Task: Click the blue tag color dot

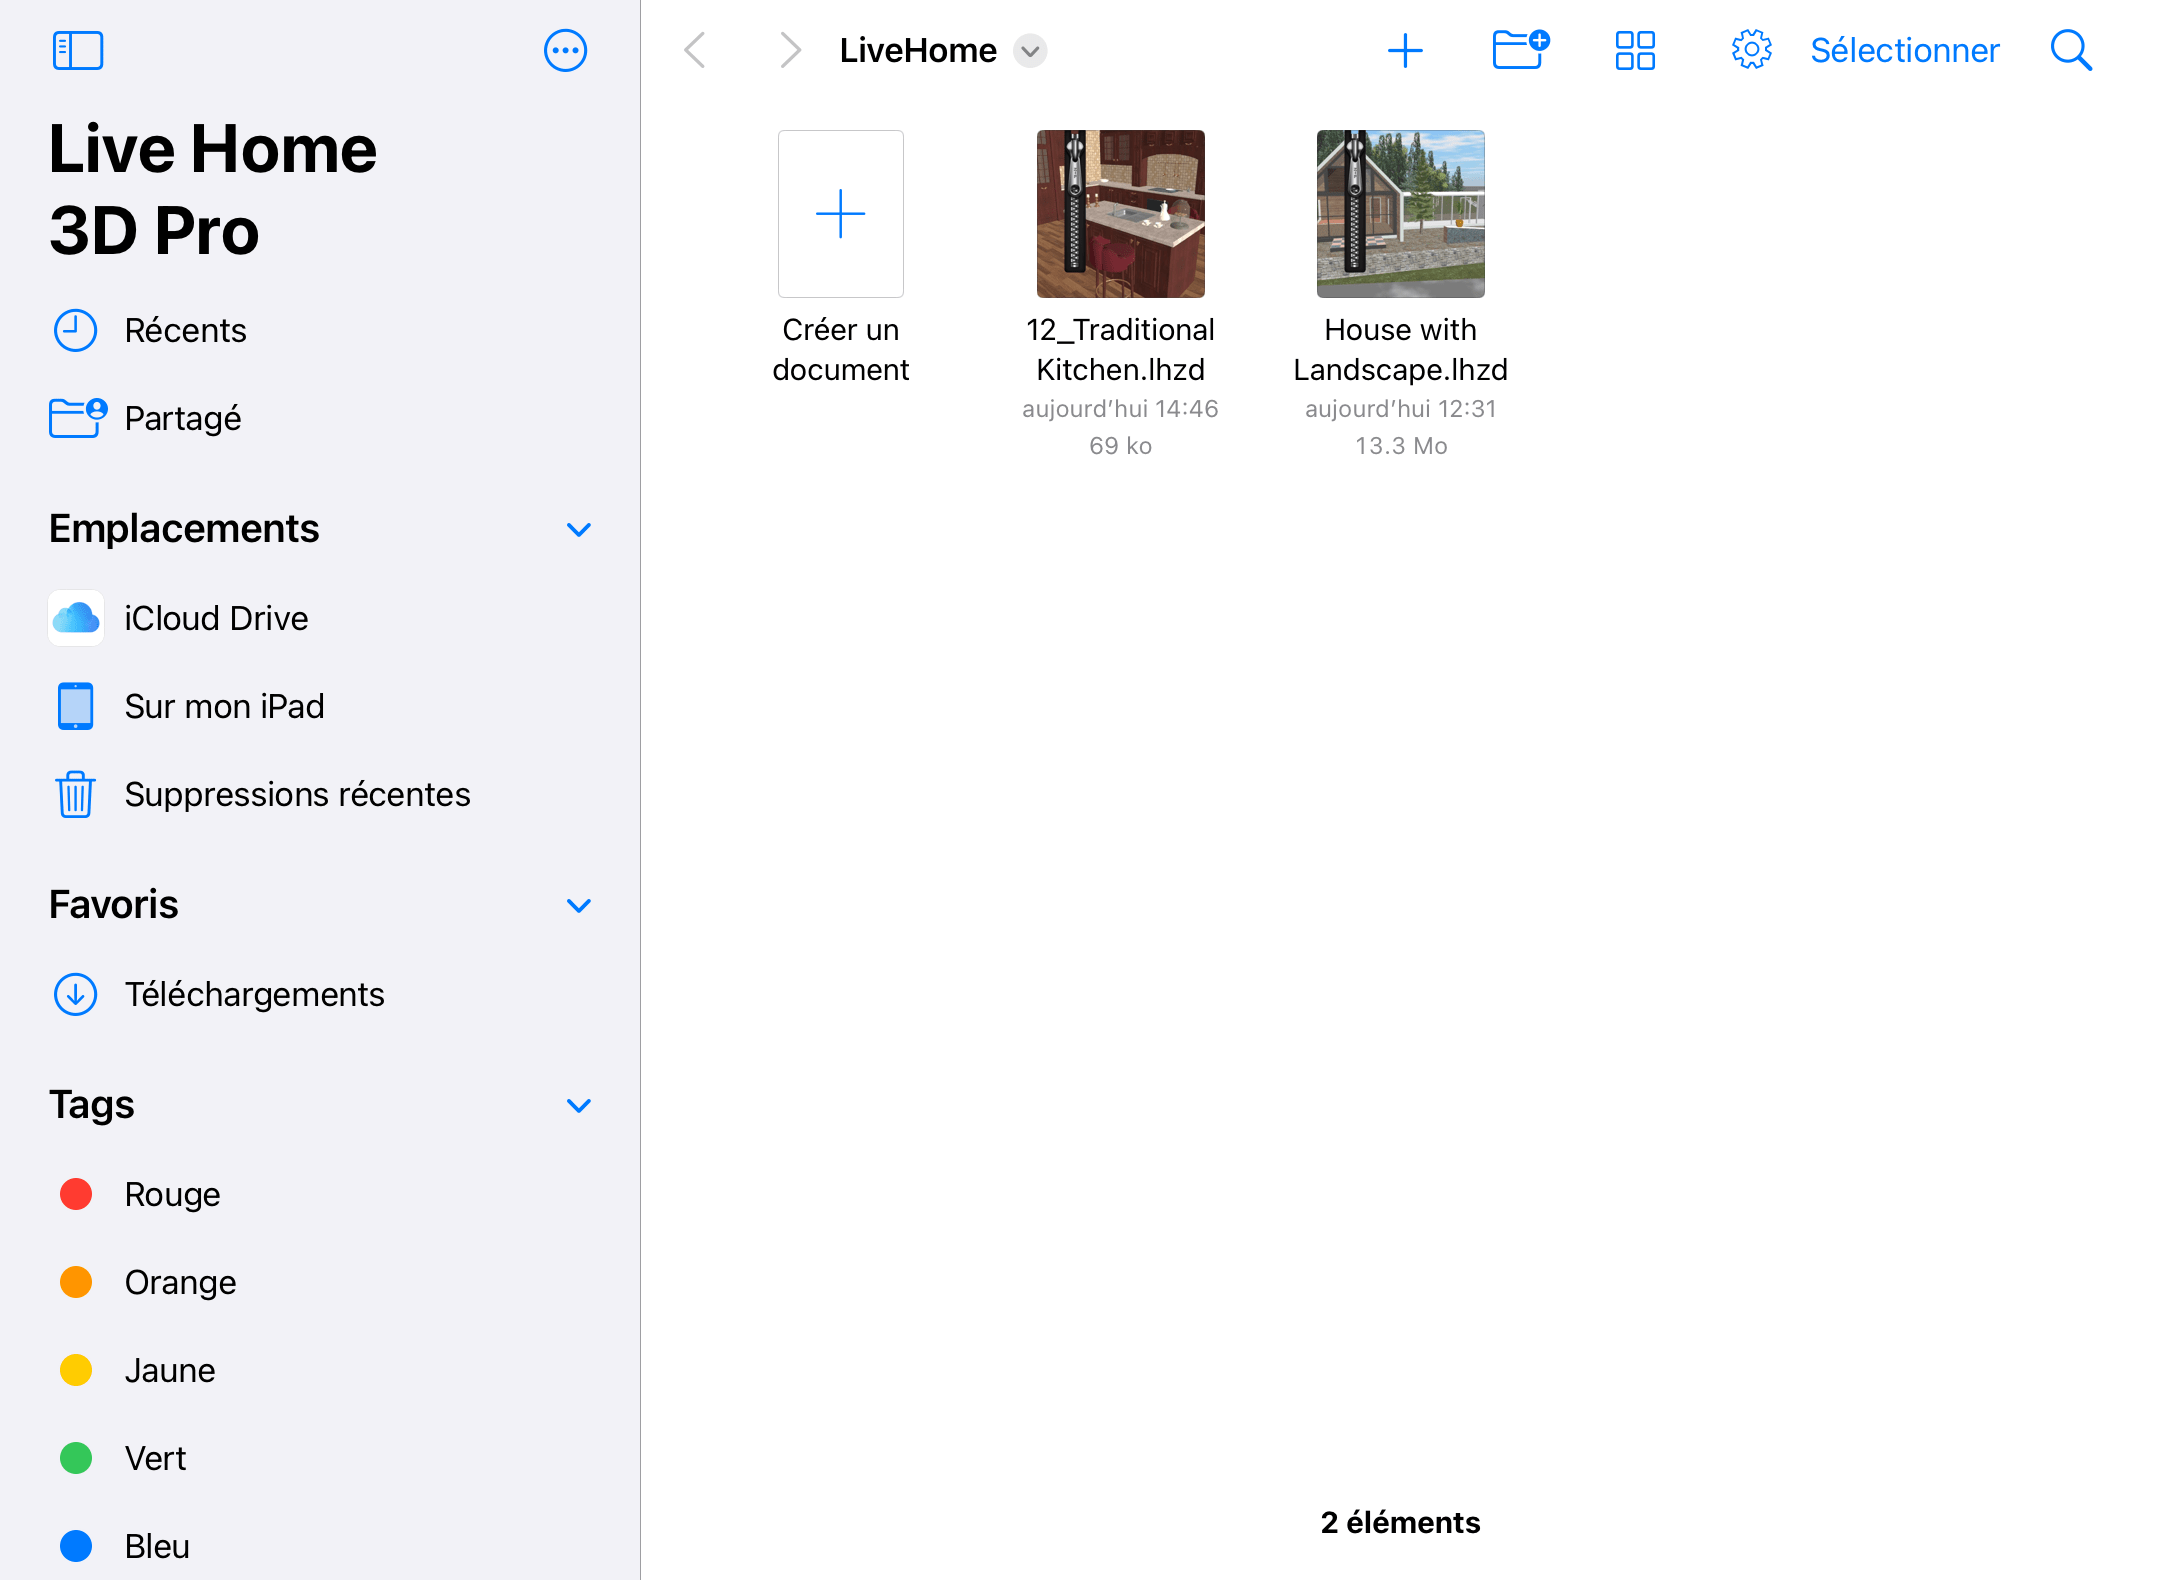Action: click(x=76, y=1546)
